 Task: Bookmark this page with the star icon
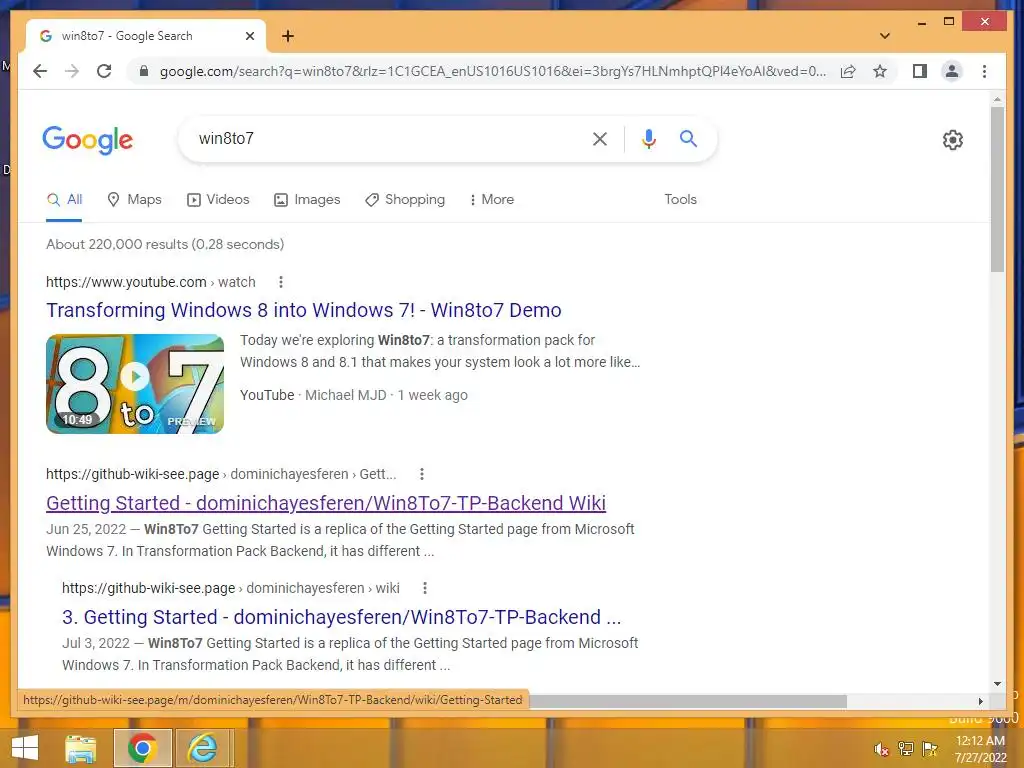[x=880, y=71]
